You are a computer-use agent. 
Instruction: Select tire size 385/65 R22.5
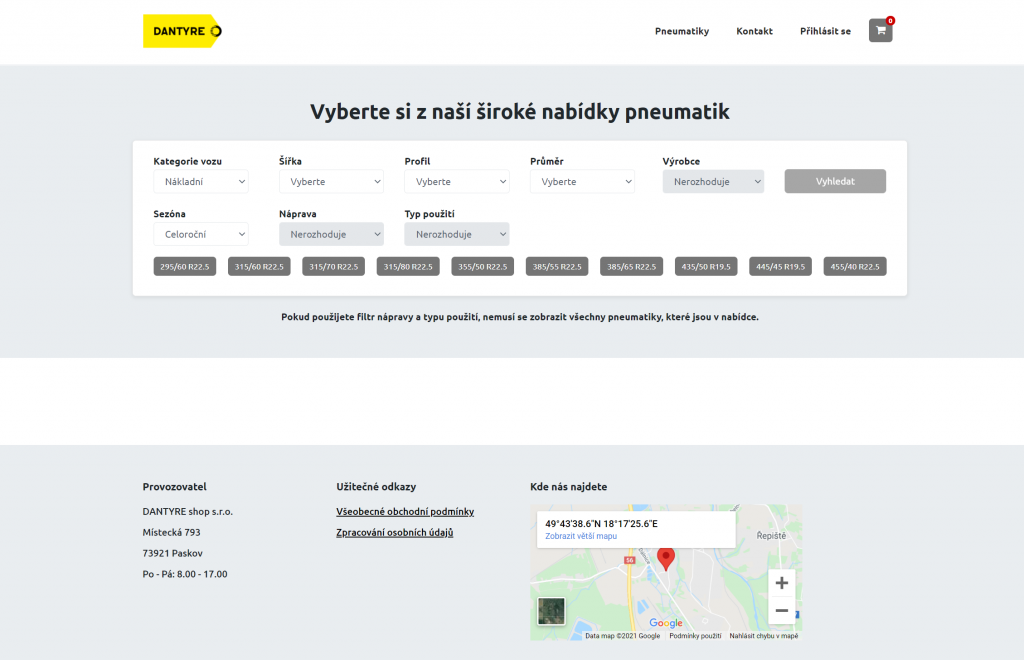[x=632, y=266]
